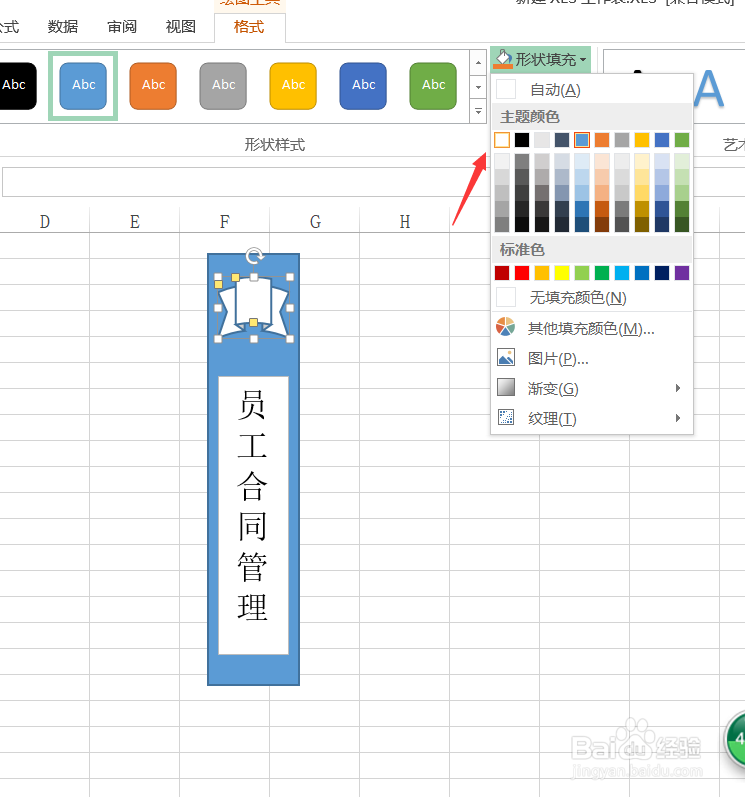The width and height of the screenshot is (745, 797).
Task: Apply the dark blue Abc shape style
Action: coord(363,85)
